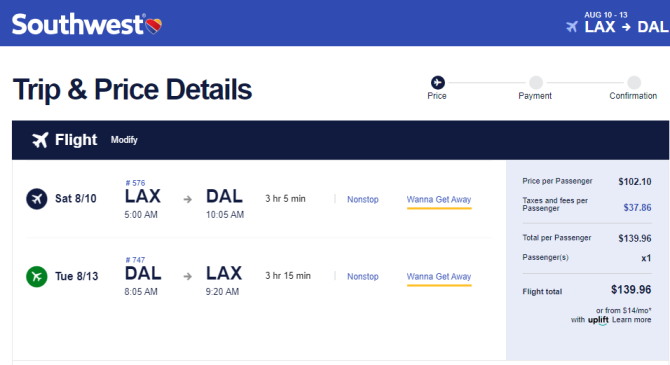Click the white airplane icon next to Flight

point(40,140)
